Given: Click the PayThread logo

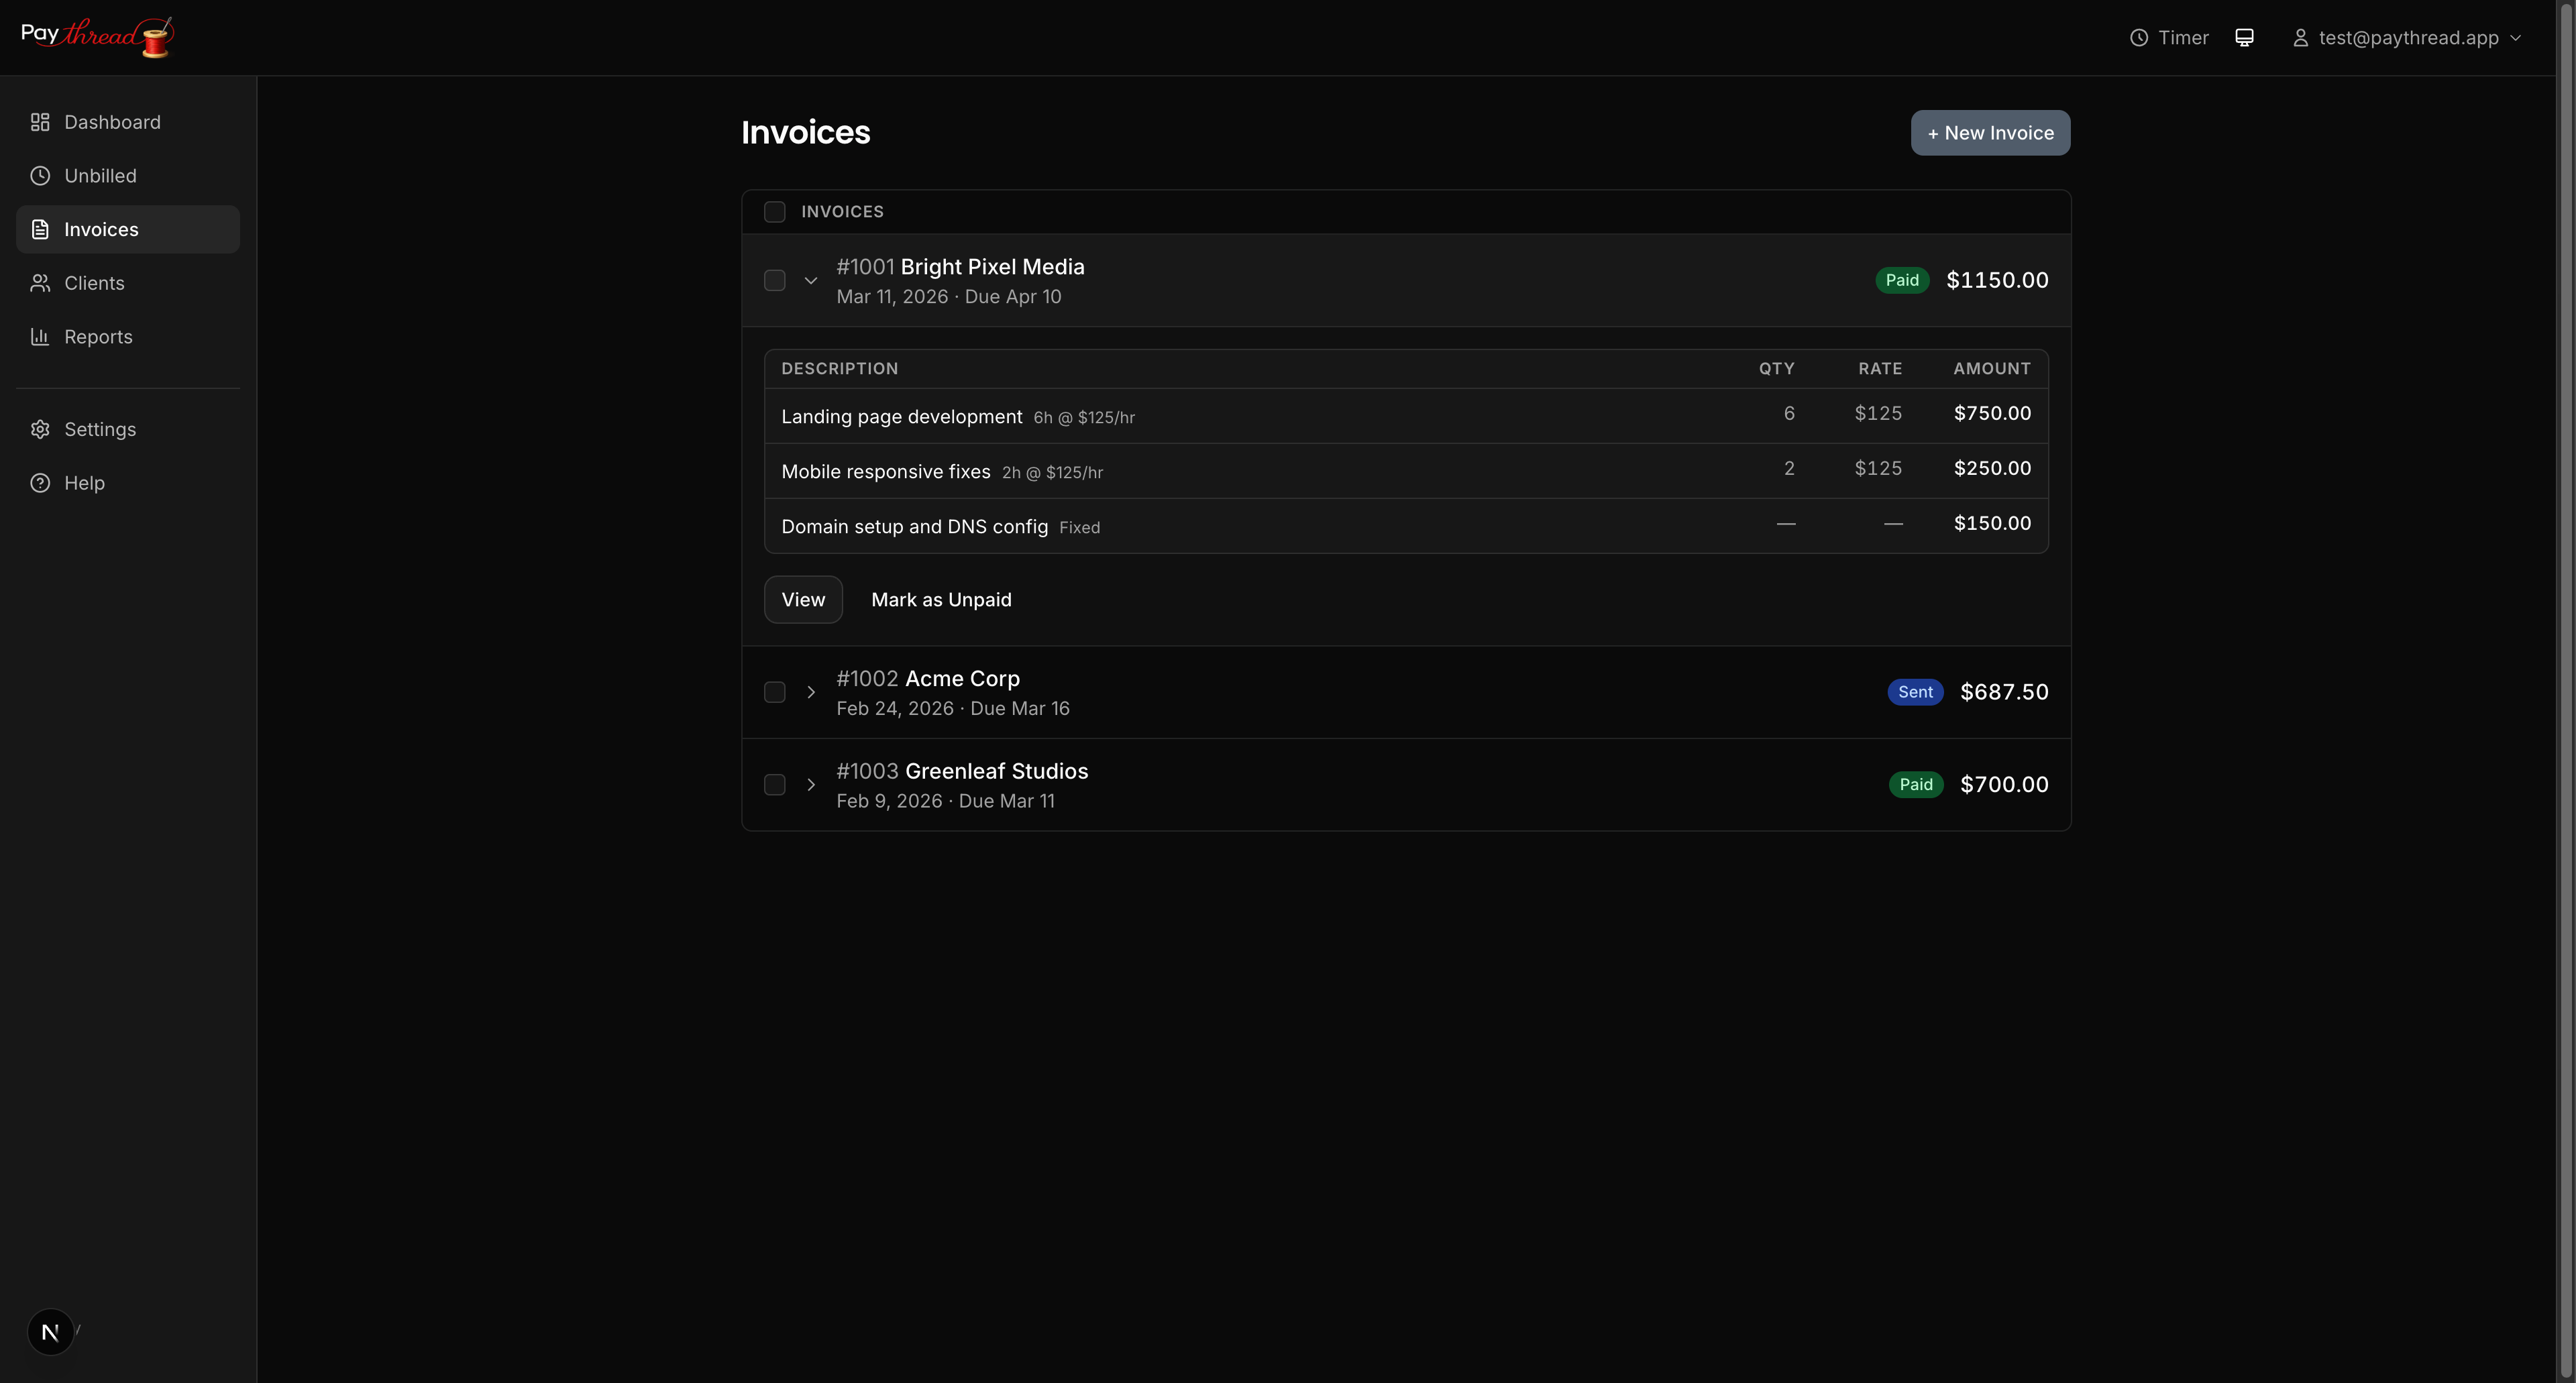Looking at the screenshot, I should 97,36.
